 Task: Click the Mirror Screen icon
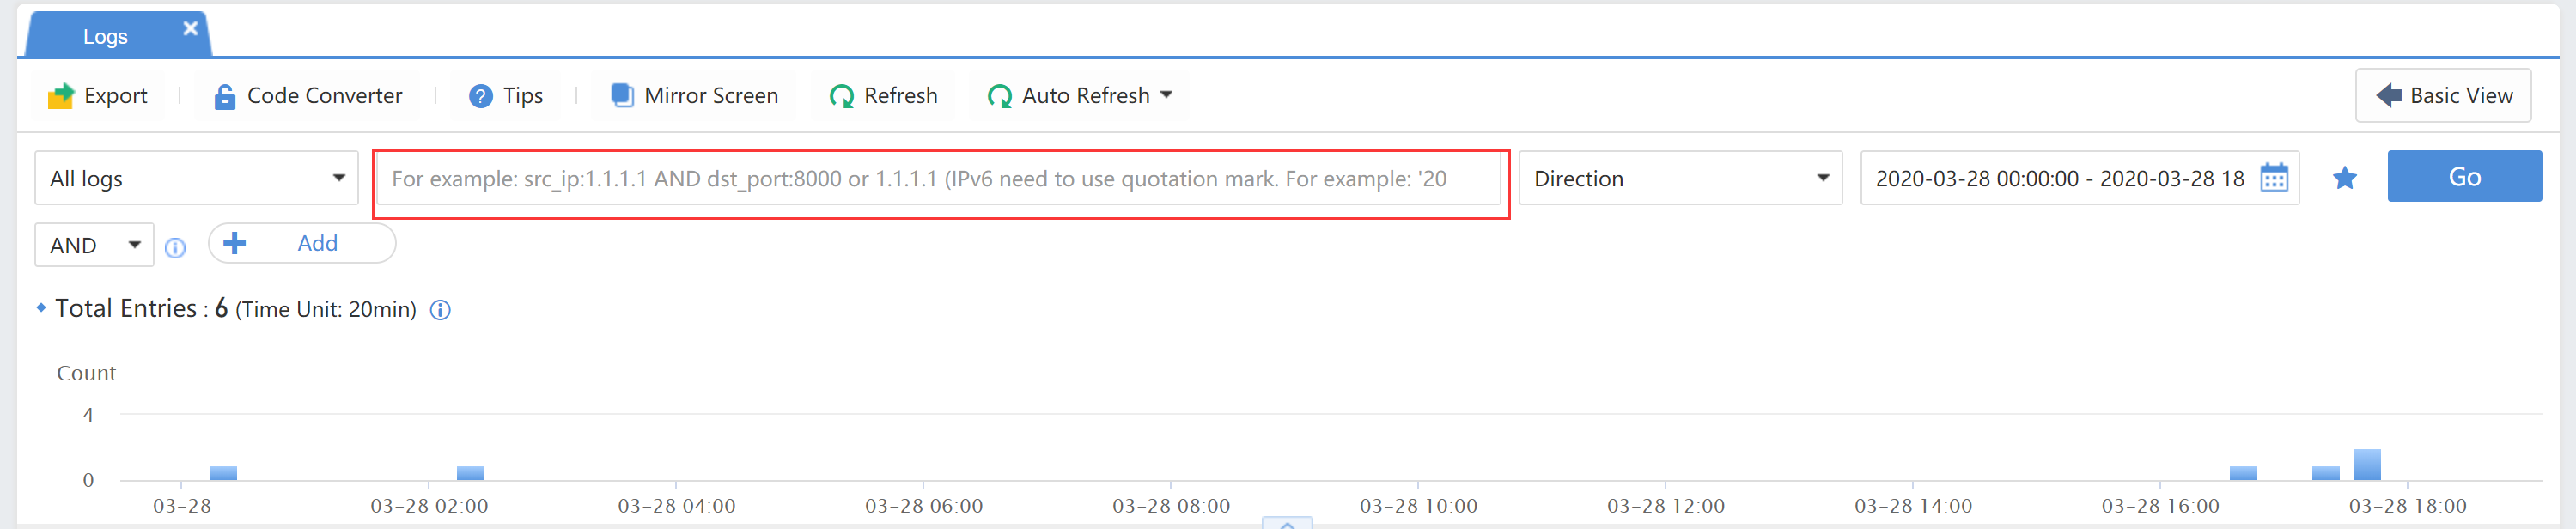coord(622,96)
